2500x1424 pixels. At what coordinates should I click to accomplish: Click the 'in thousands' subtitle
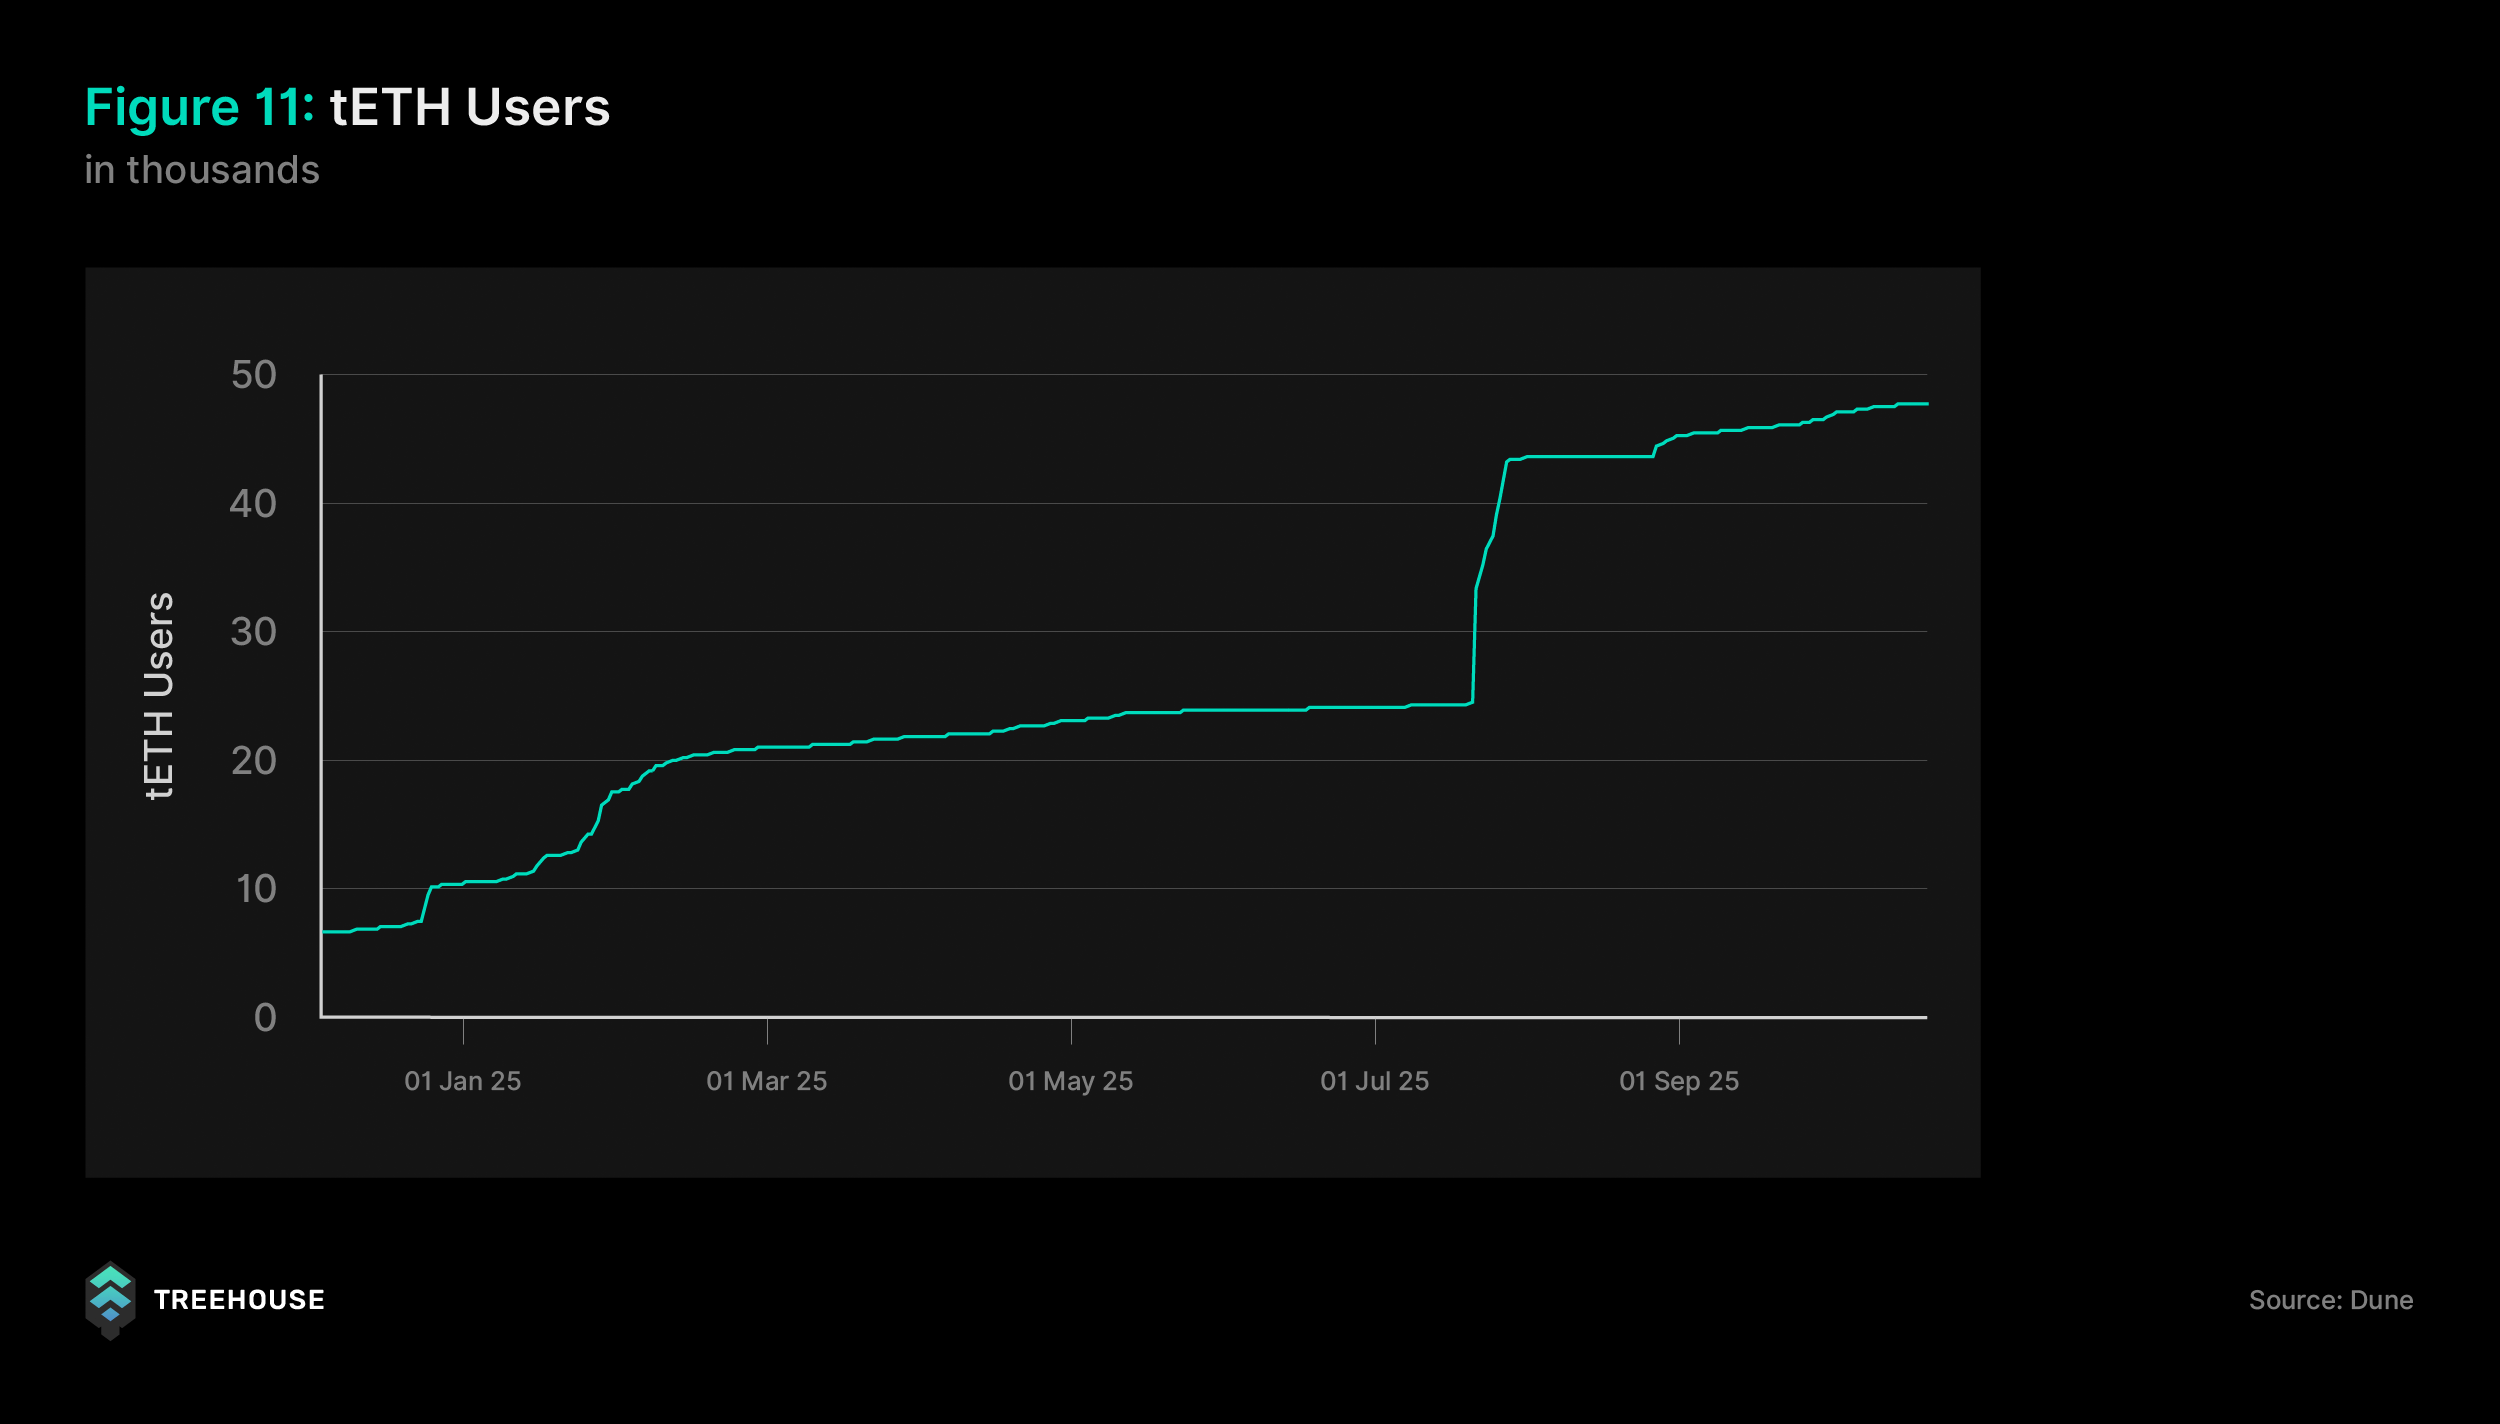pos(202,170)
